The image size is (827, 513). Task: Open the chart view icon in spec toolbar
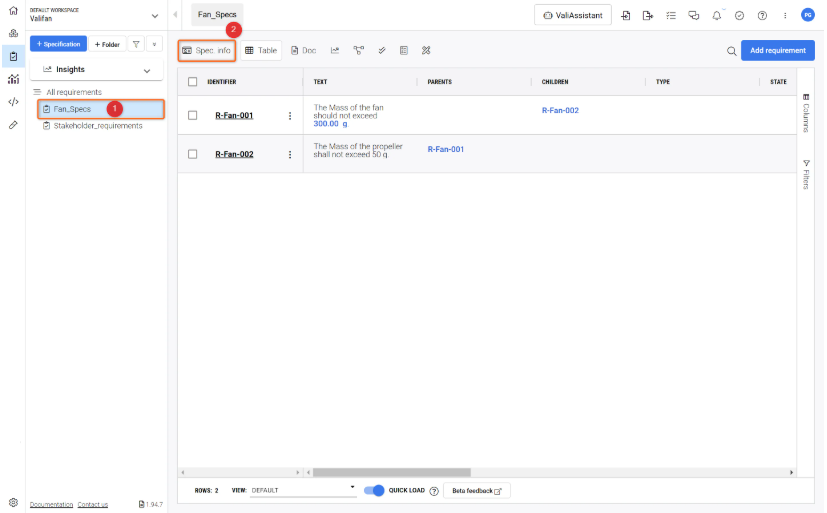335,51
